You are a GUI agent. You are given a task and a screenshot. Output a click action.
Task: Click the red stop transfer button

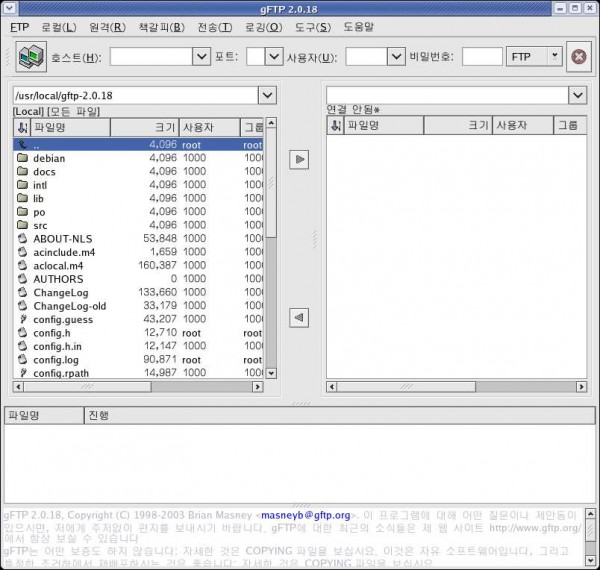(x=579, y=57)
